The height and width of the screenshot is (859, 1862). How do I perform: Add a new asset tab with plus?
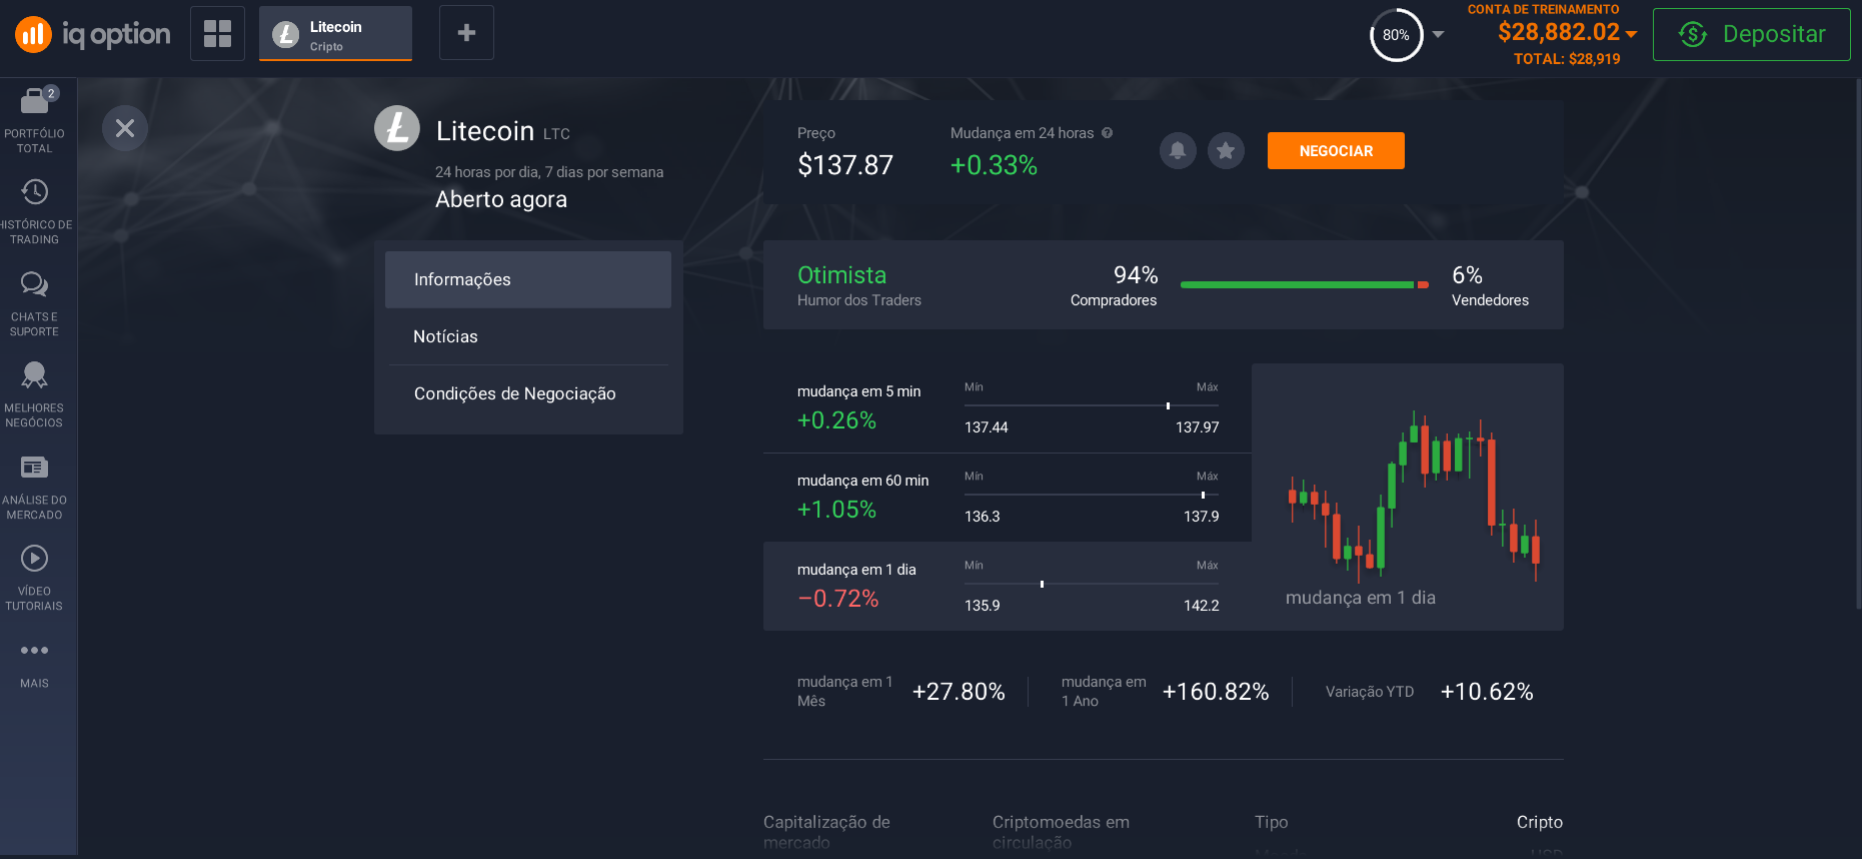466,33
